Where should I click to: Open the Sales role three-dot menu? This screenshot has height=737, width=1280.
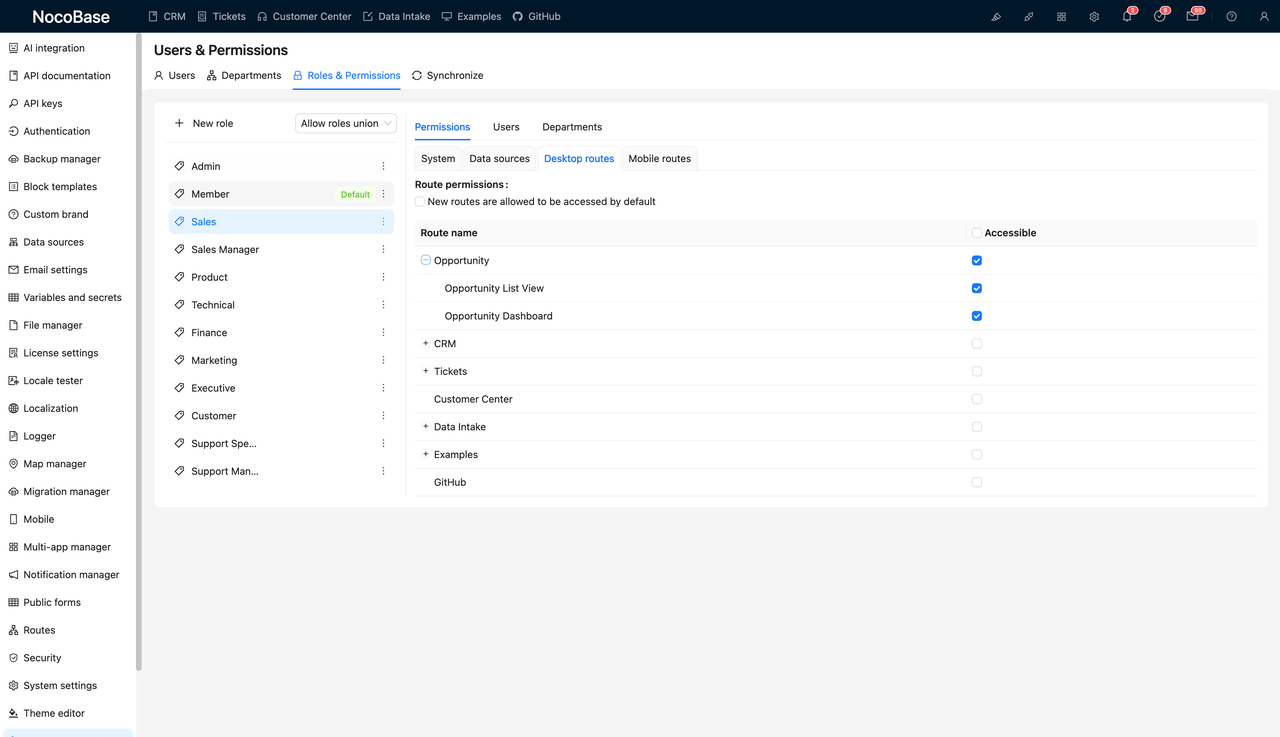(x=383, y=222)
